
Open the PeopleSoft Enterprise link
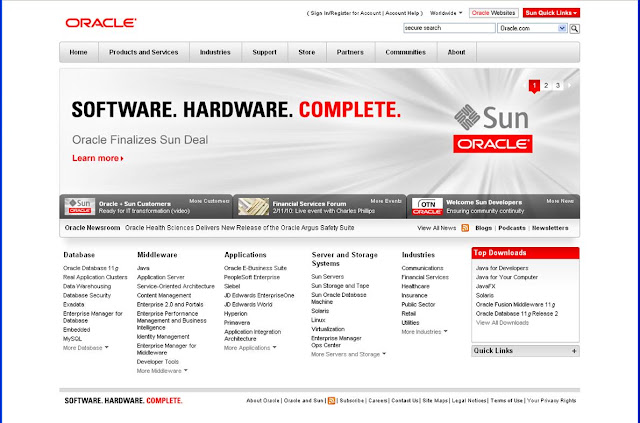[x=252, y=277]
